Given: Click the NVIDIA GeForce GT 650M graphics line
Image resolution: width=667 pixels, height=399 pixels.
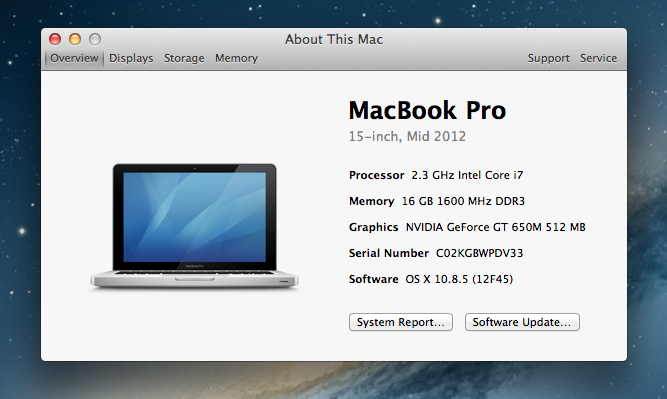Looking at the screenshot, I should 467,227.
